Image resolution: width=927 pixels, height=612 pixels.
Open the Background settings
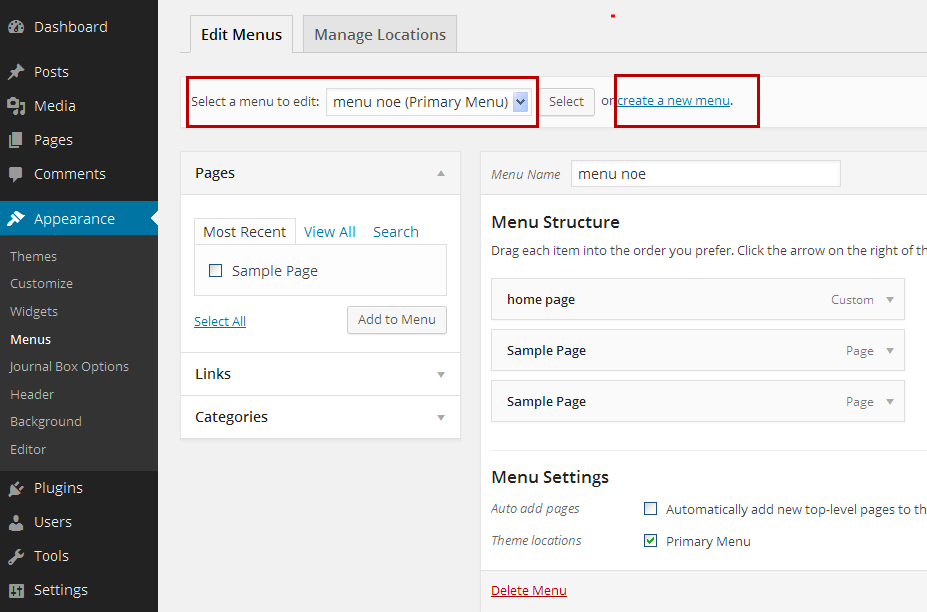click(46, 422)
